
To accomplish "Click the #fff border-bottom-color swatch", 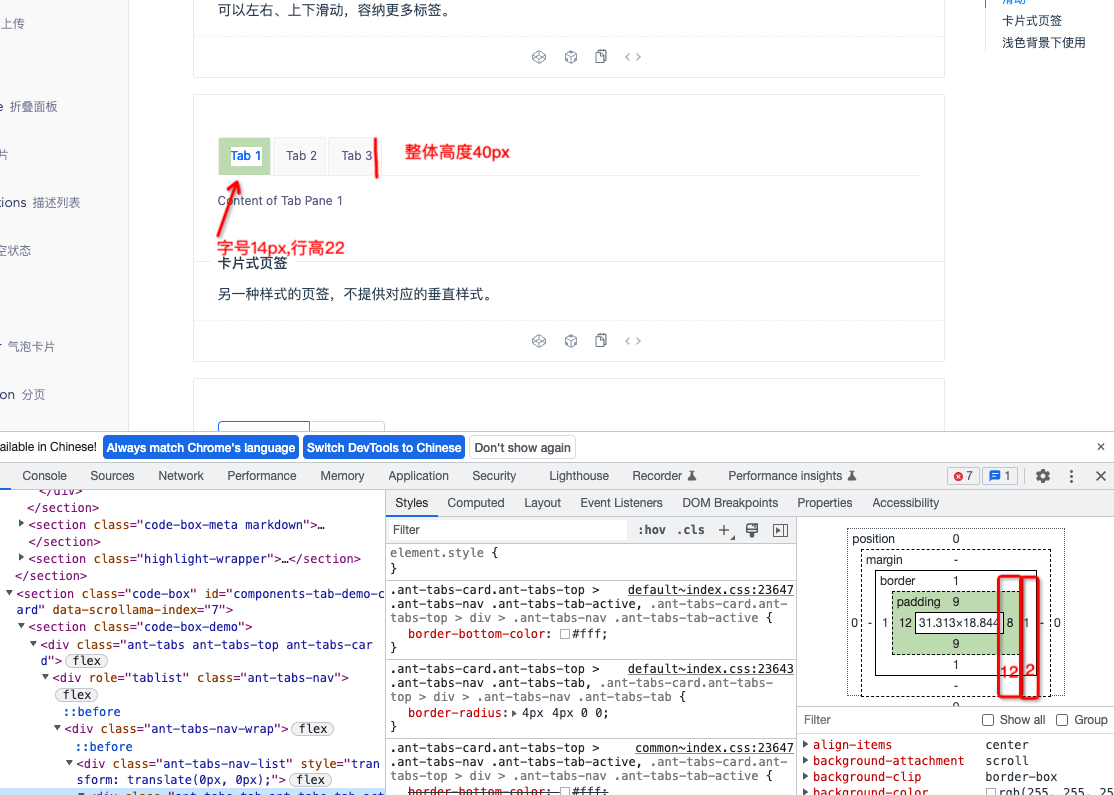I will [x=565, y=634].
